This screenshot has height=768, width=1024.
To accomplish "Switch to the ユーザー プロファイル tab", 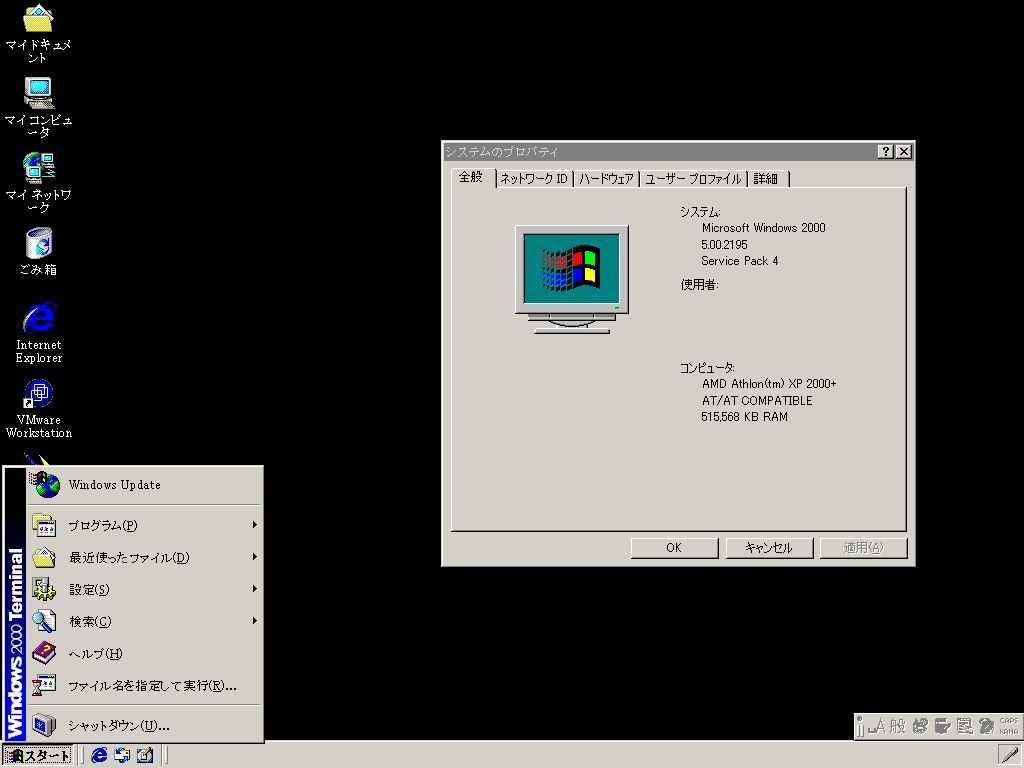I will pyautogui.click(x=694, y=178).
